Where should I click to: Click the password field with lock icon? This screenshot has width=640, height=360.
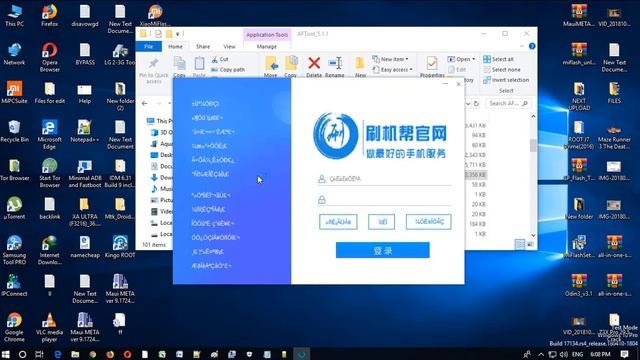click(384, 200)
